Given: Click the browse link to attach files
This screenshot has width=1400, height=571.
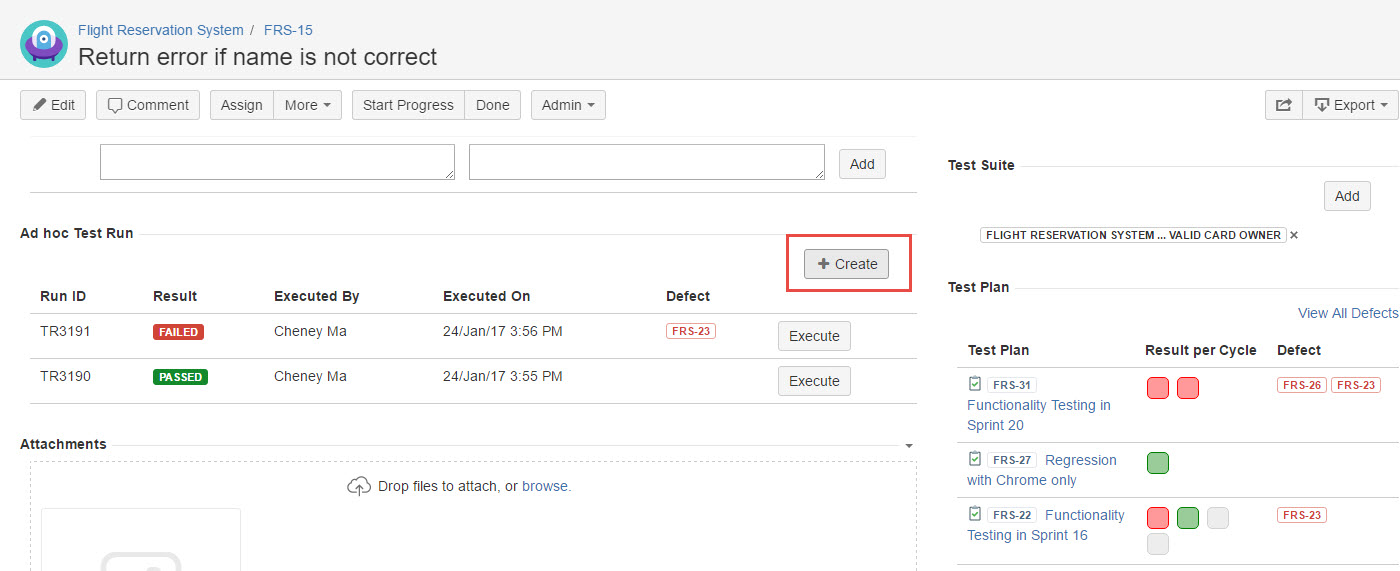Looking at the screenshot, I should 545,486.
